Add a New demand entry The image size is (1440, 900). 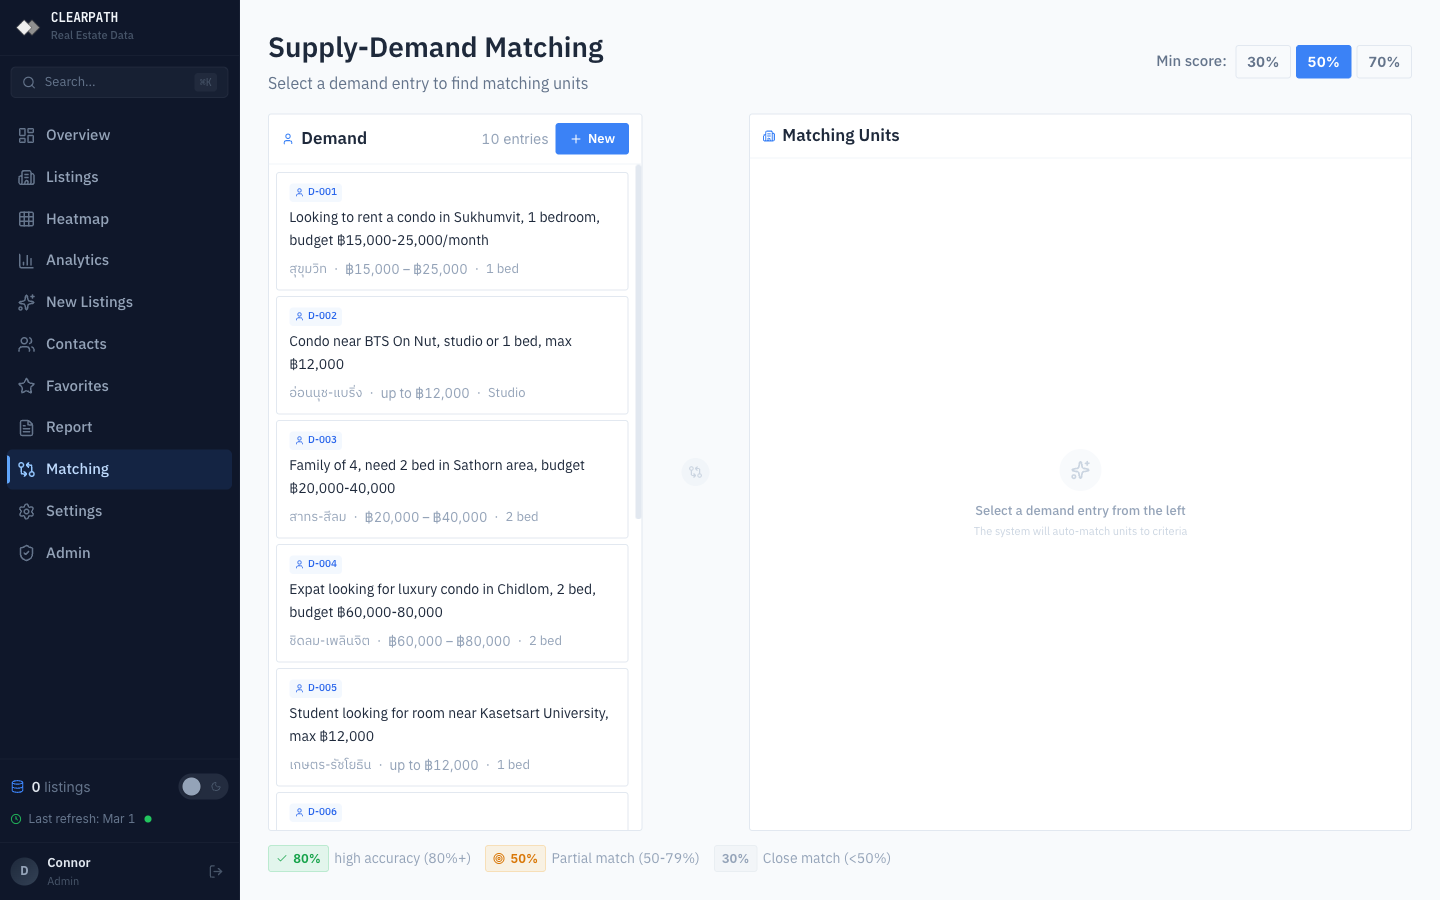tap(592, 139)
